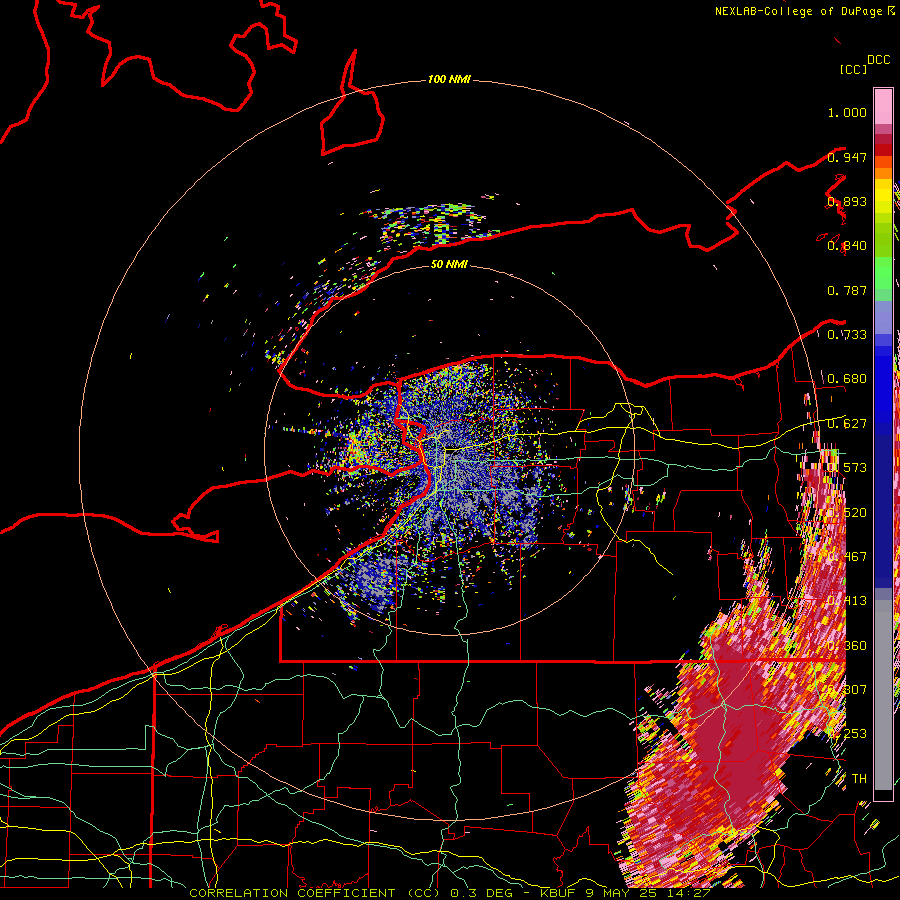Select the 0.627 value on the color scale
Screen dimensions: 900x900
point(847,424)
